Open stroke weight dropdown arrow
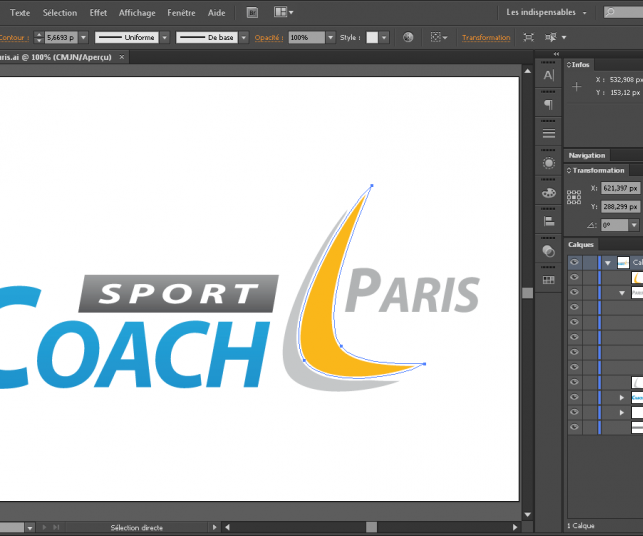643x536 pixels. tap(83, 37)
